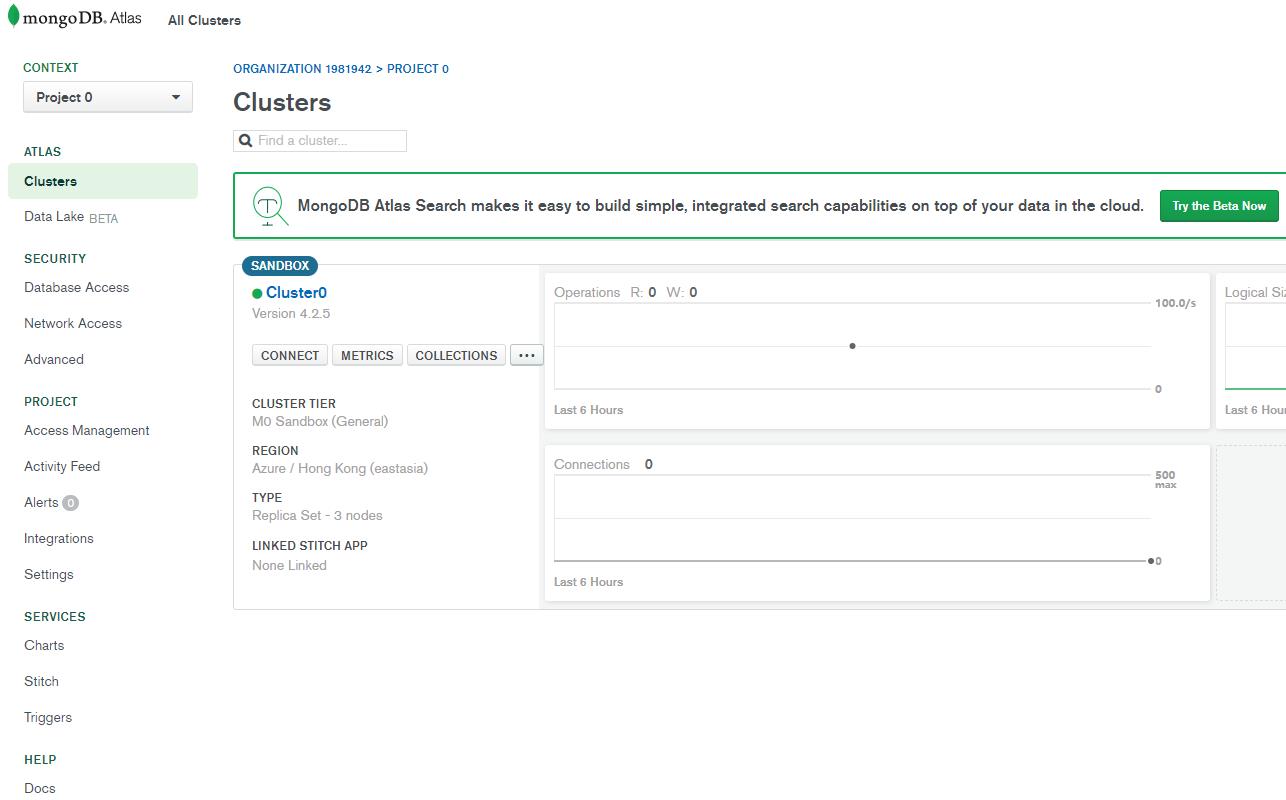Viewport: 1286px width, 800px height.
Task: Open All Clusters in top bar
Action: [204, 20]
